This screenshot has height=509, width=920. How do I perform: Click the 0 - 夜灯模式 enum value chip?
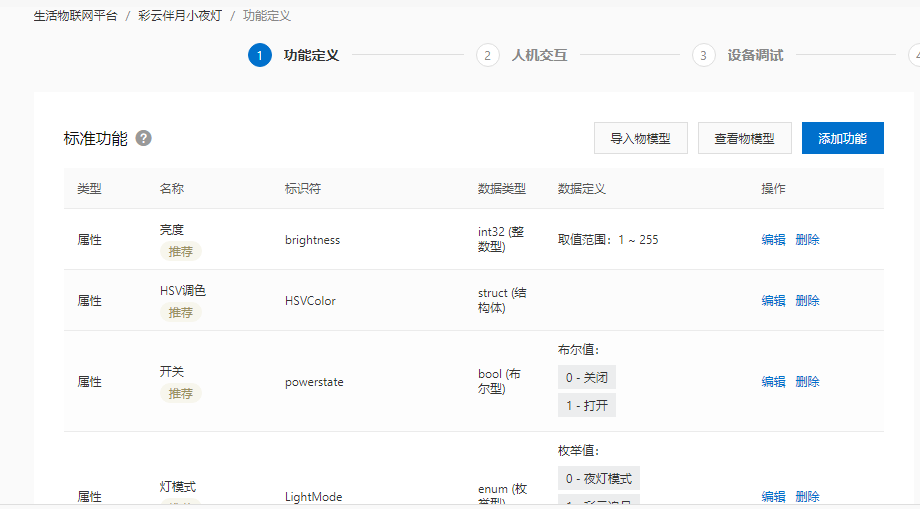click(x=598, y=479)
